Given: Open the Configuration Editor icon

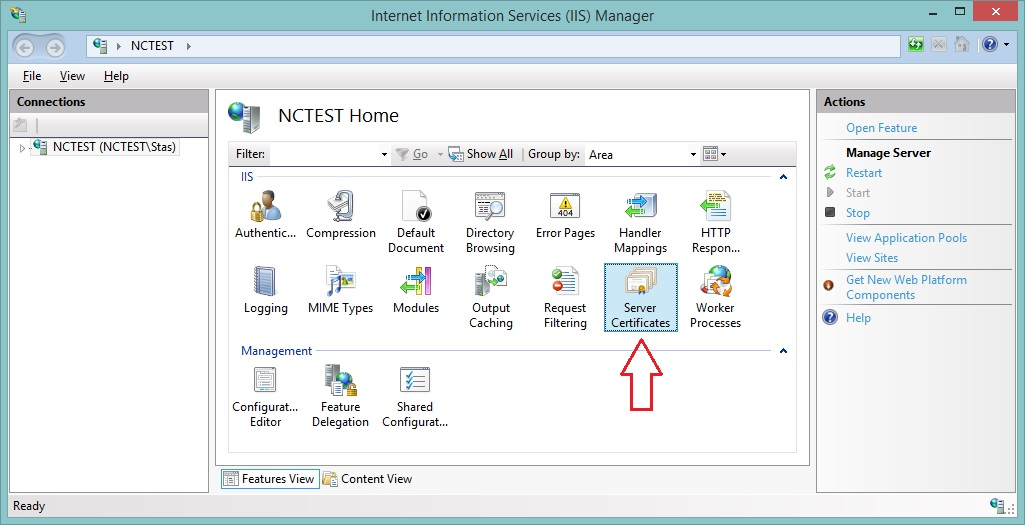Looking at the screenshot, I should pyautogui.click(x=265, y=396).
